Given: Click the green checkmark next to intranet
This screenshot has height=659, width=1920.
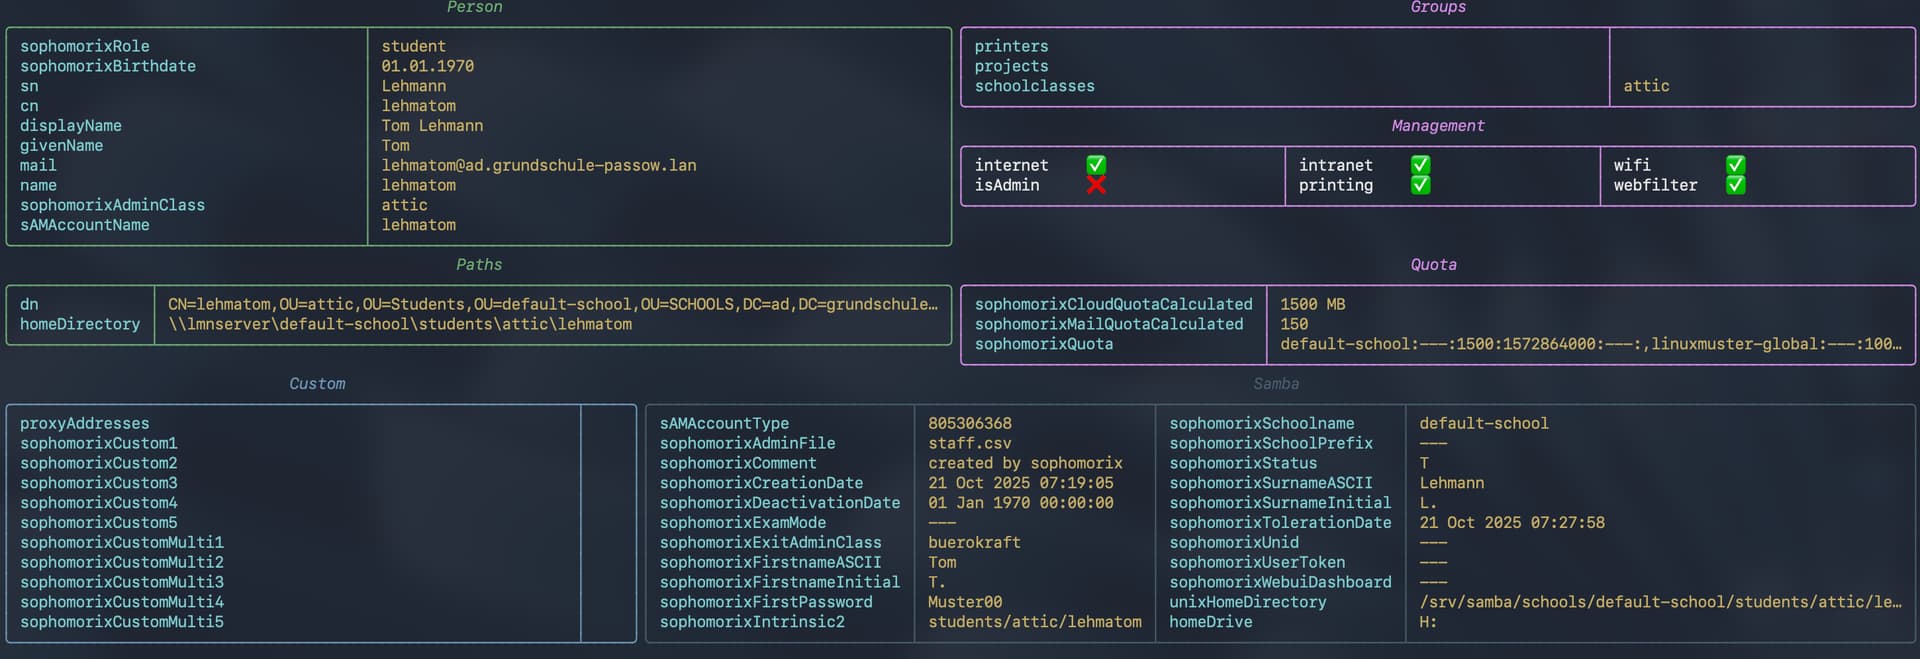Looking at the screenshot, I should click(1420, 165).
